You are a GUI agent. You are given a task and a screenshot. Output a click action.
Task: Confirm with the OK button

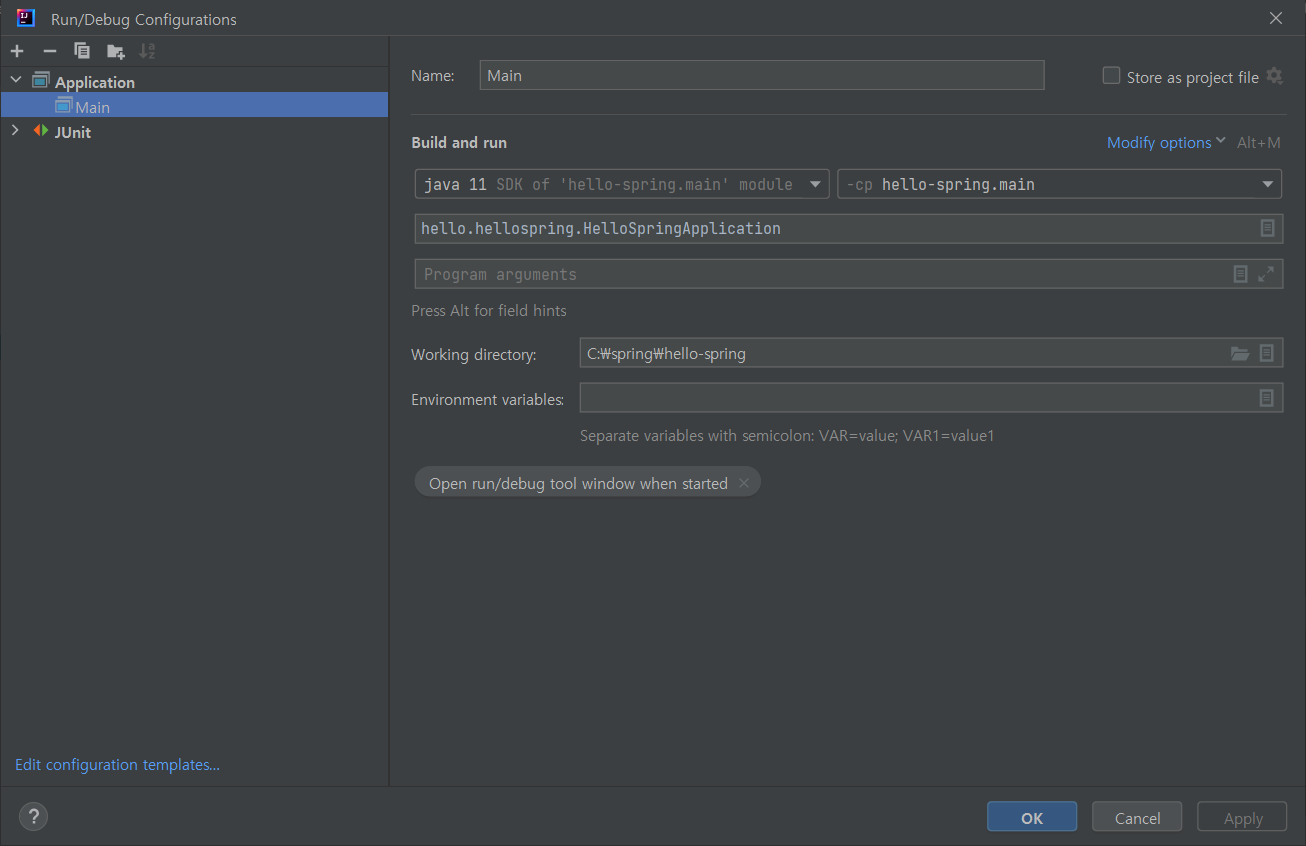[x=1032, y=817]
